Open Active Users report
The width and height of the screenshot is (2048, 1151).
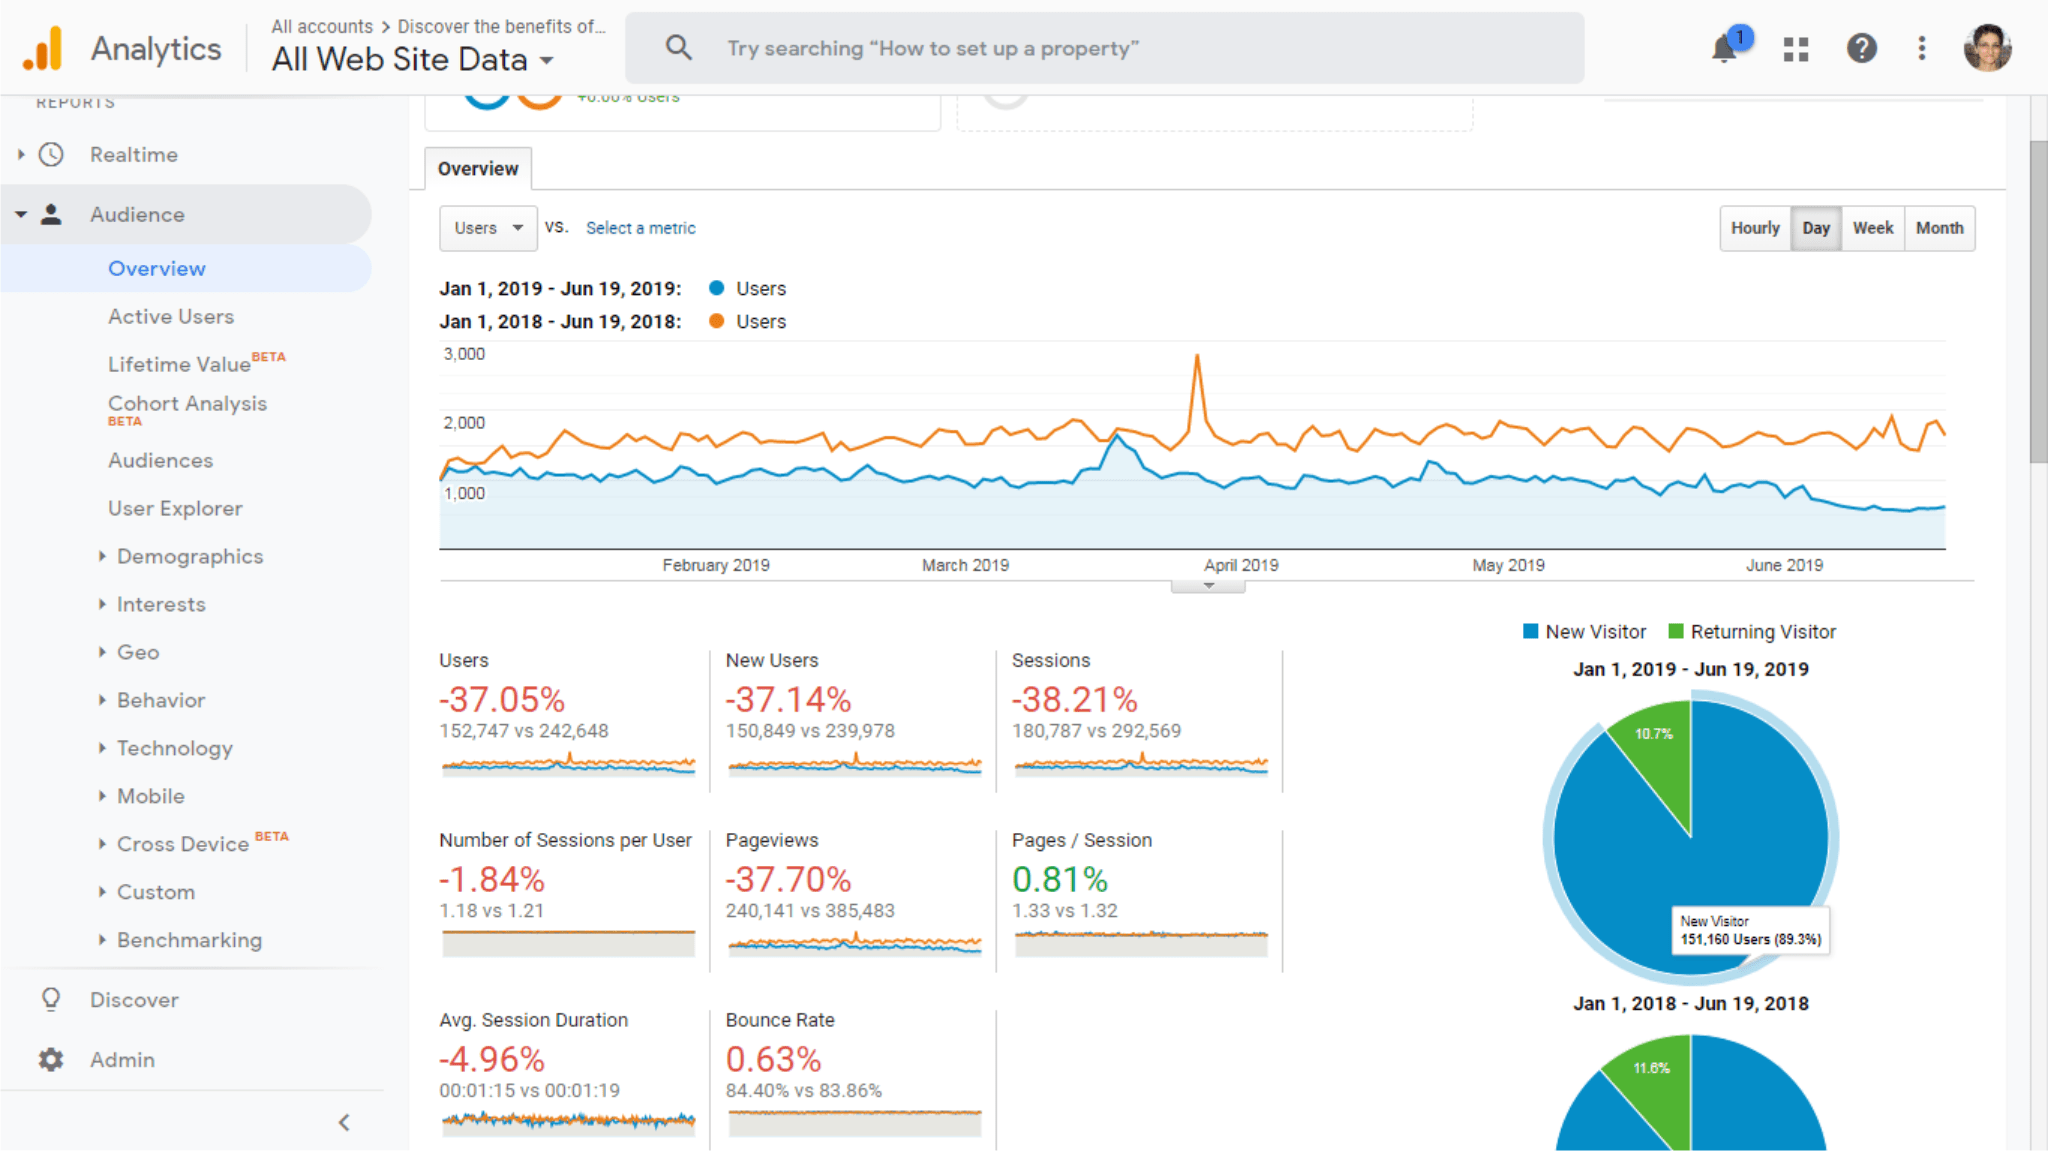pyautogui.click(x=171, y=316)
